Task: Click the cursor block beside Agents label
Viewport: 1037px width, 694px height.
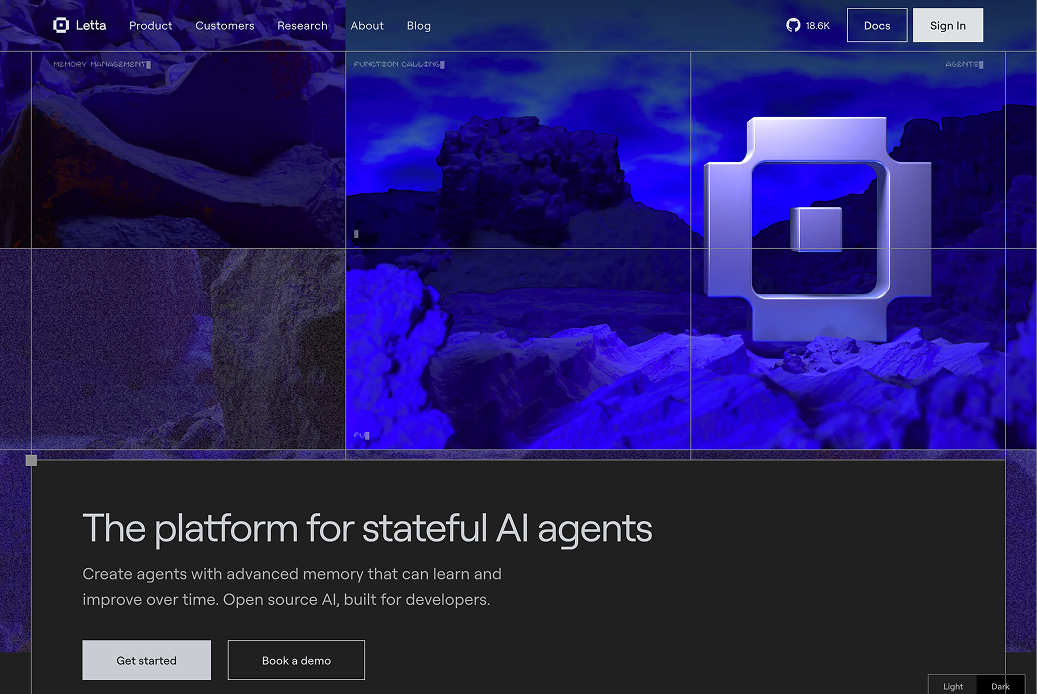Action: pos(981,64)
